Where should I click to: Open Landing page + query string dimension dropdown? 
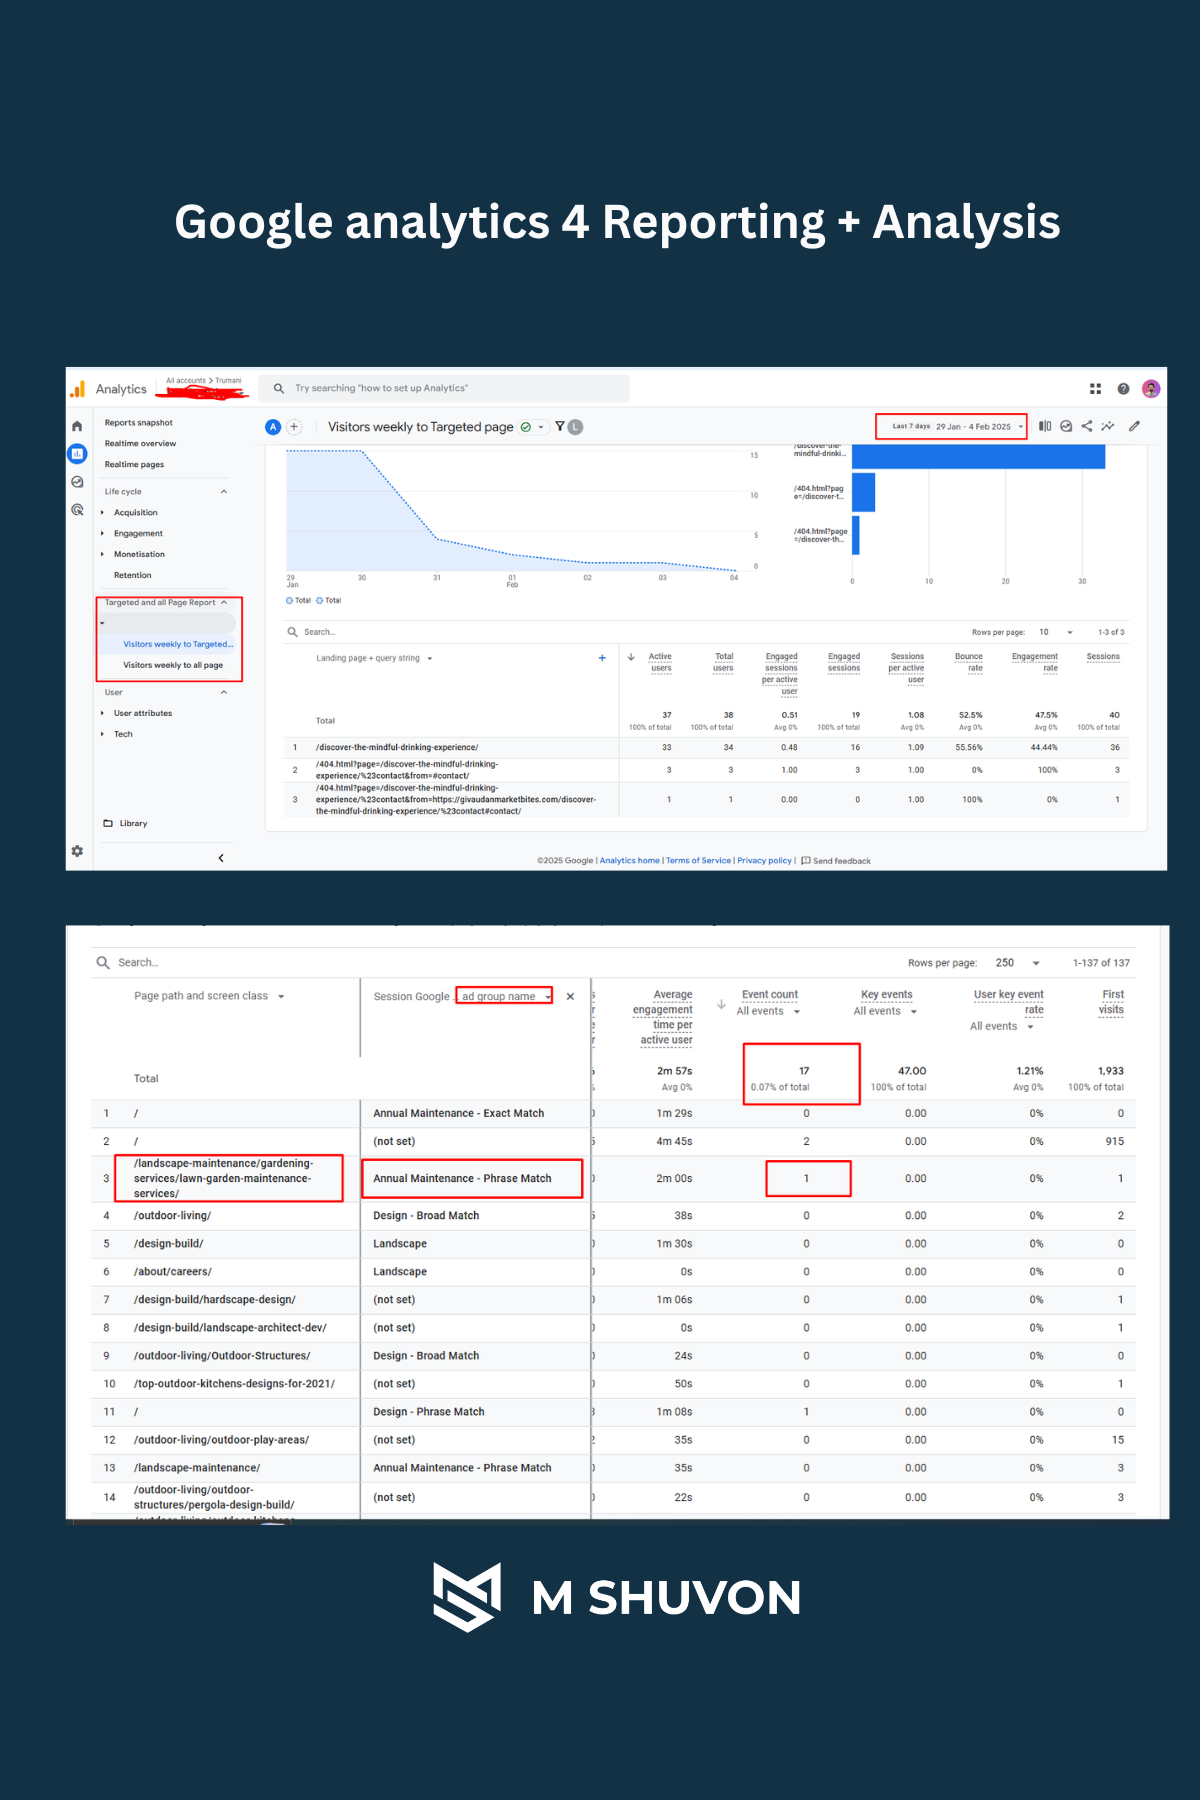click(x=375, y=658)
